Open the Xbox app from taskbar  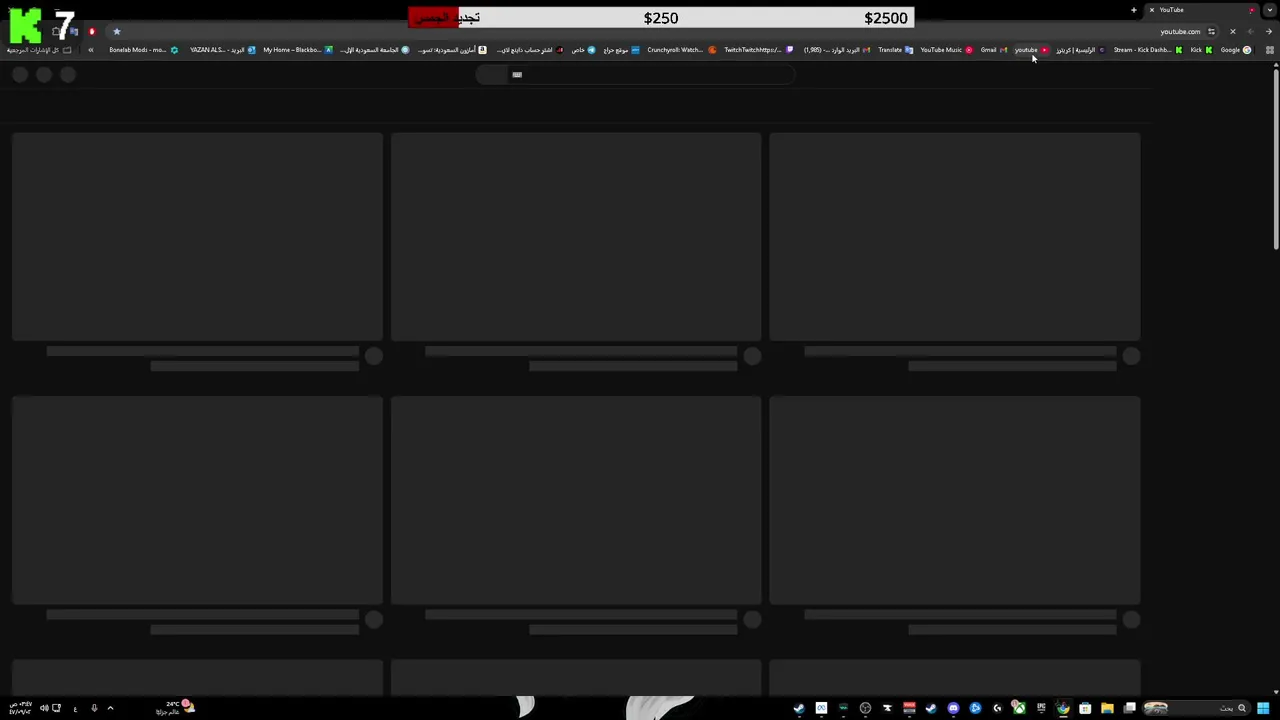(x=1019, y=708)
